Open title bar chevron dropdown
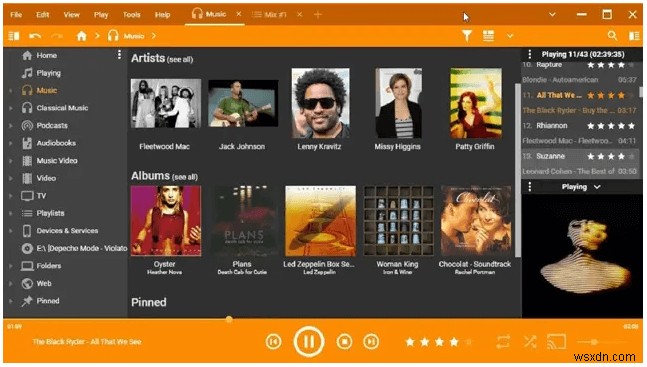 [x=552, y=15]
